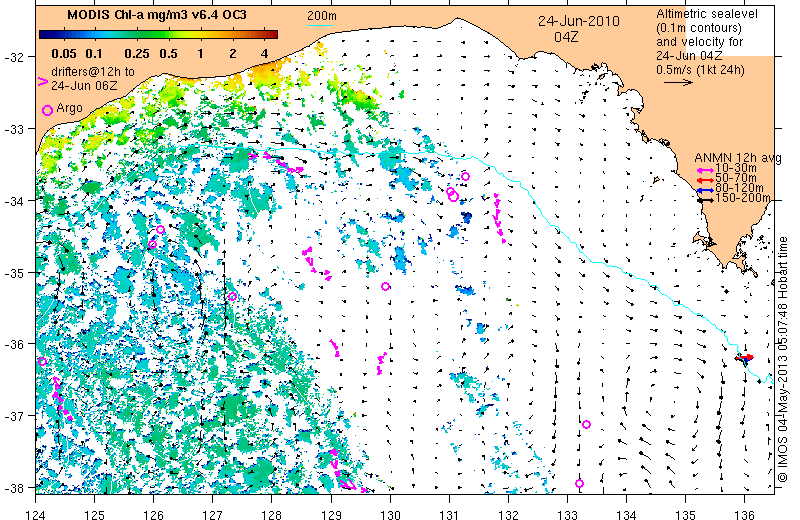Image resolution: width=800 pixels, height=520 pixels.
Task: Click the 124 longitude axis label
Action: pyautogui.click(x=35, y=514)
